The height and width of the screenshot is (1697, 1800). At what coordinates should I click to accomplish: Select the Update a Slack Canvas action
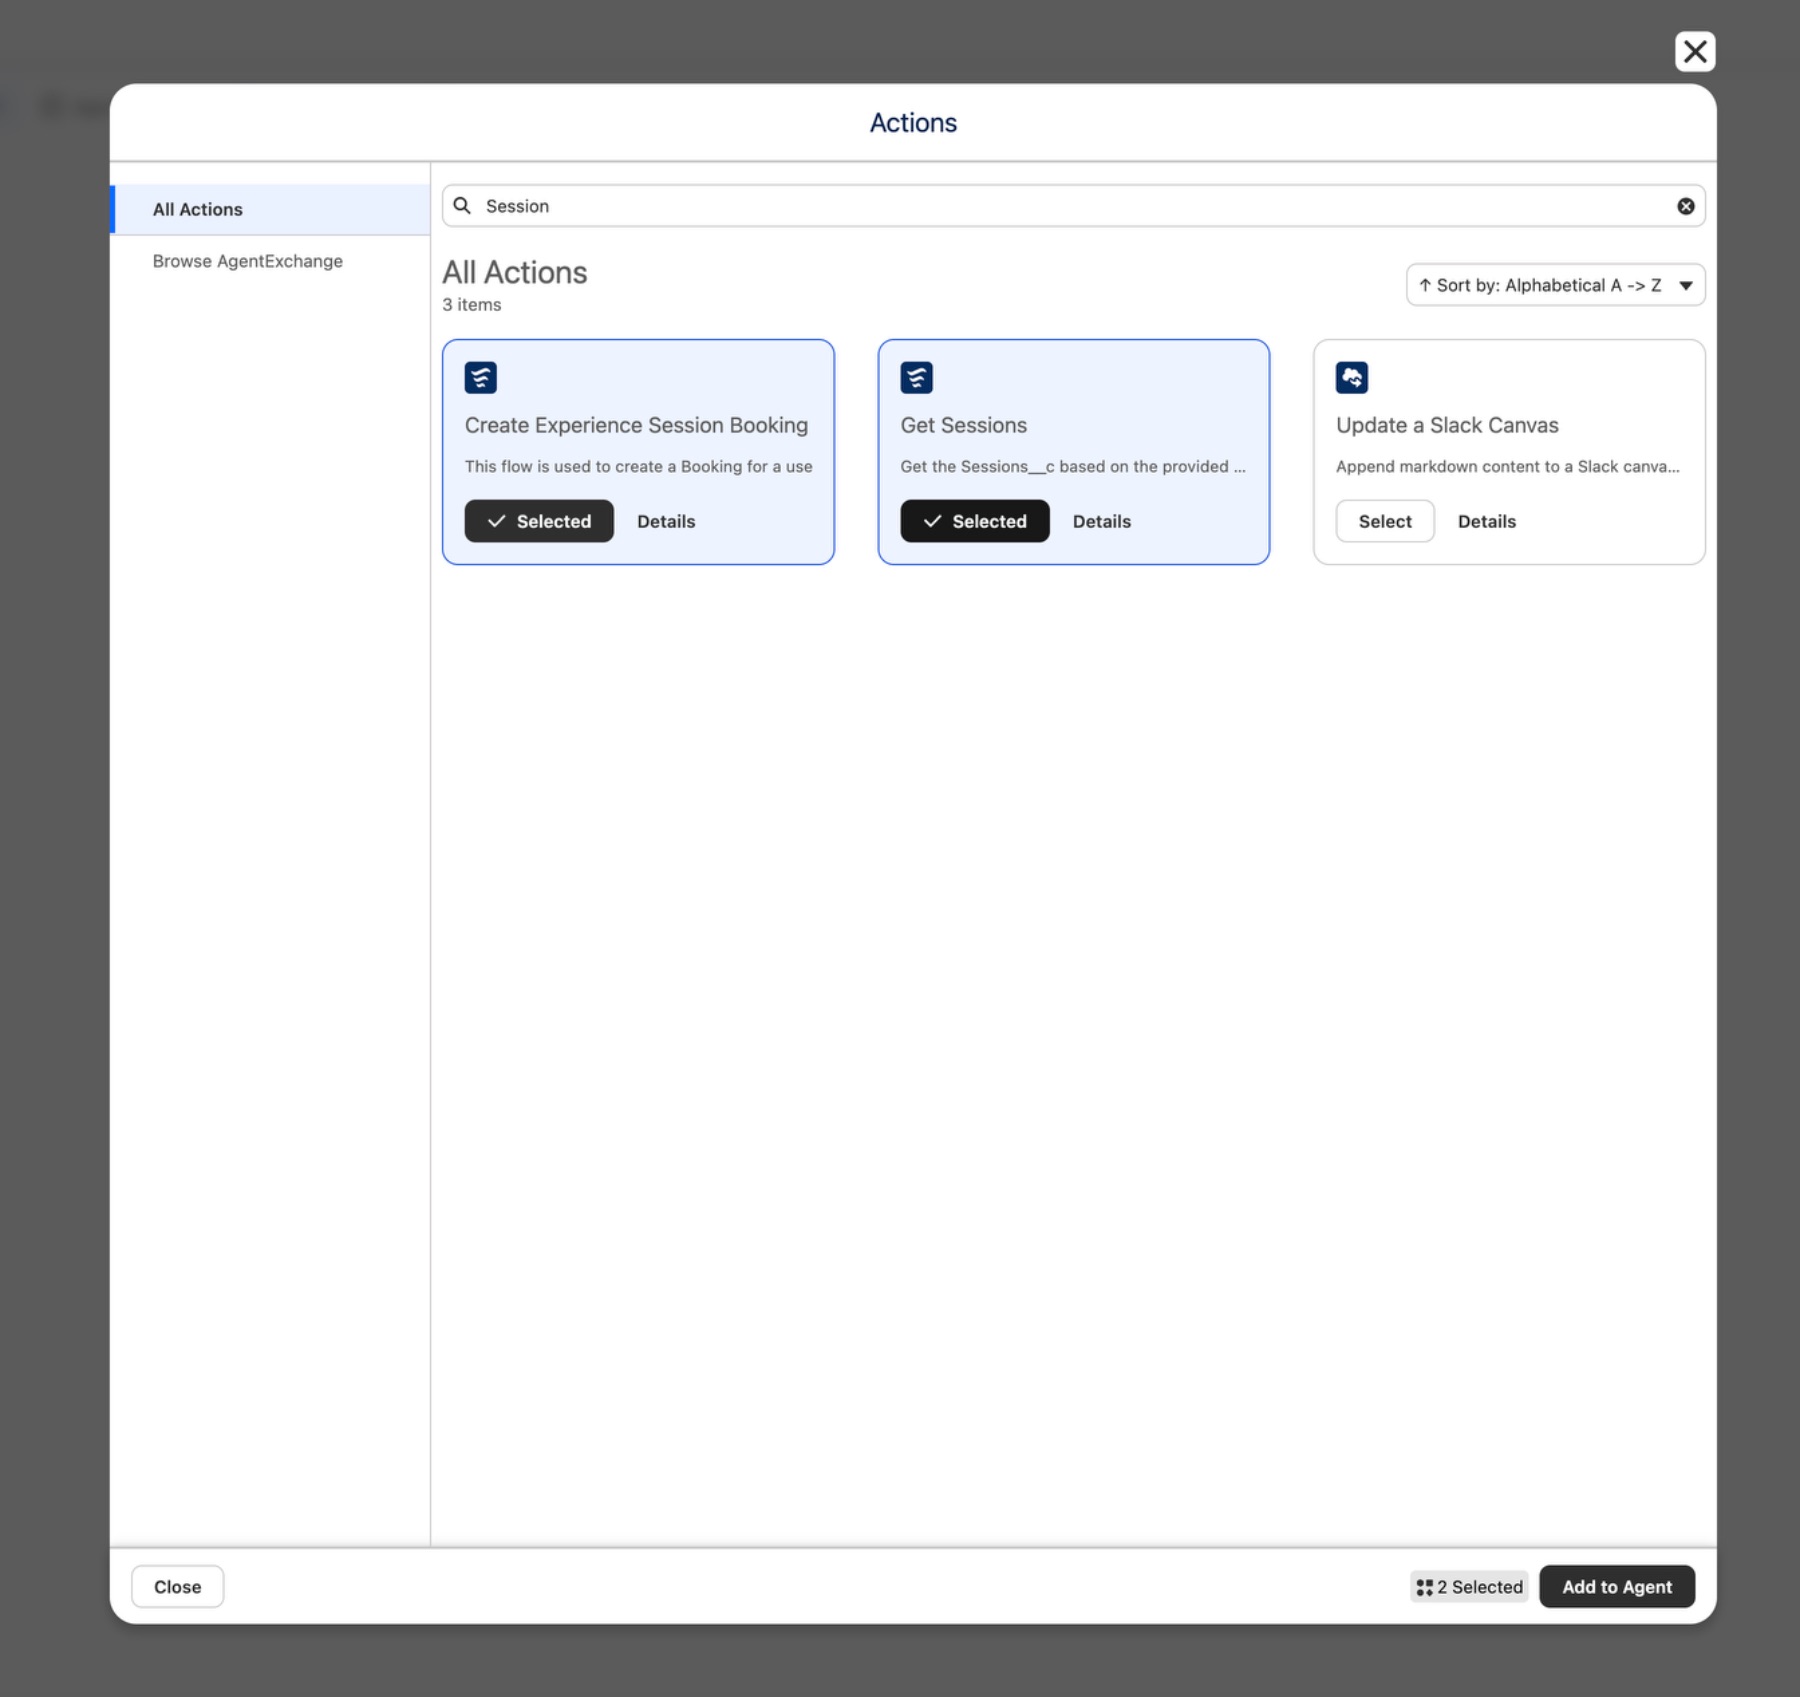(1385, 521)
